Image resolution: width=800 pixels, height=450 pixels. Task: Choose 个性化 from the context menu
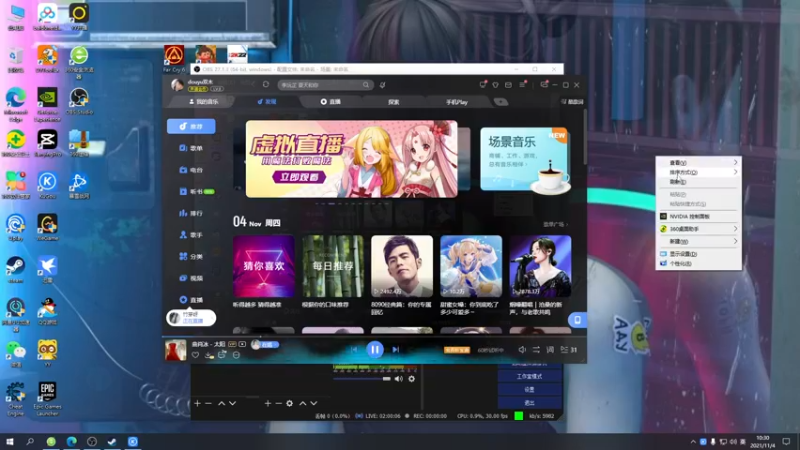coord(698,264)
